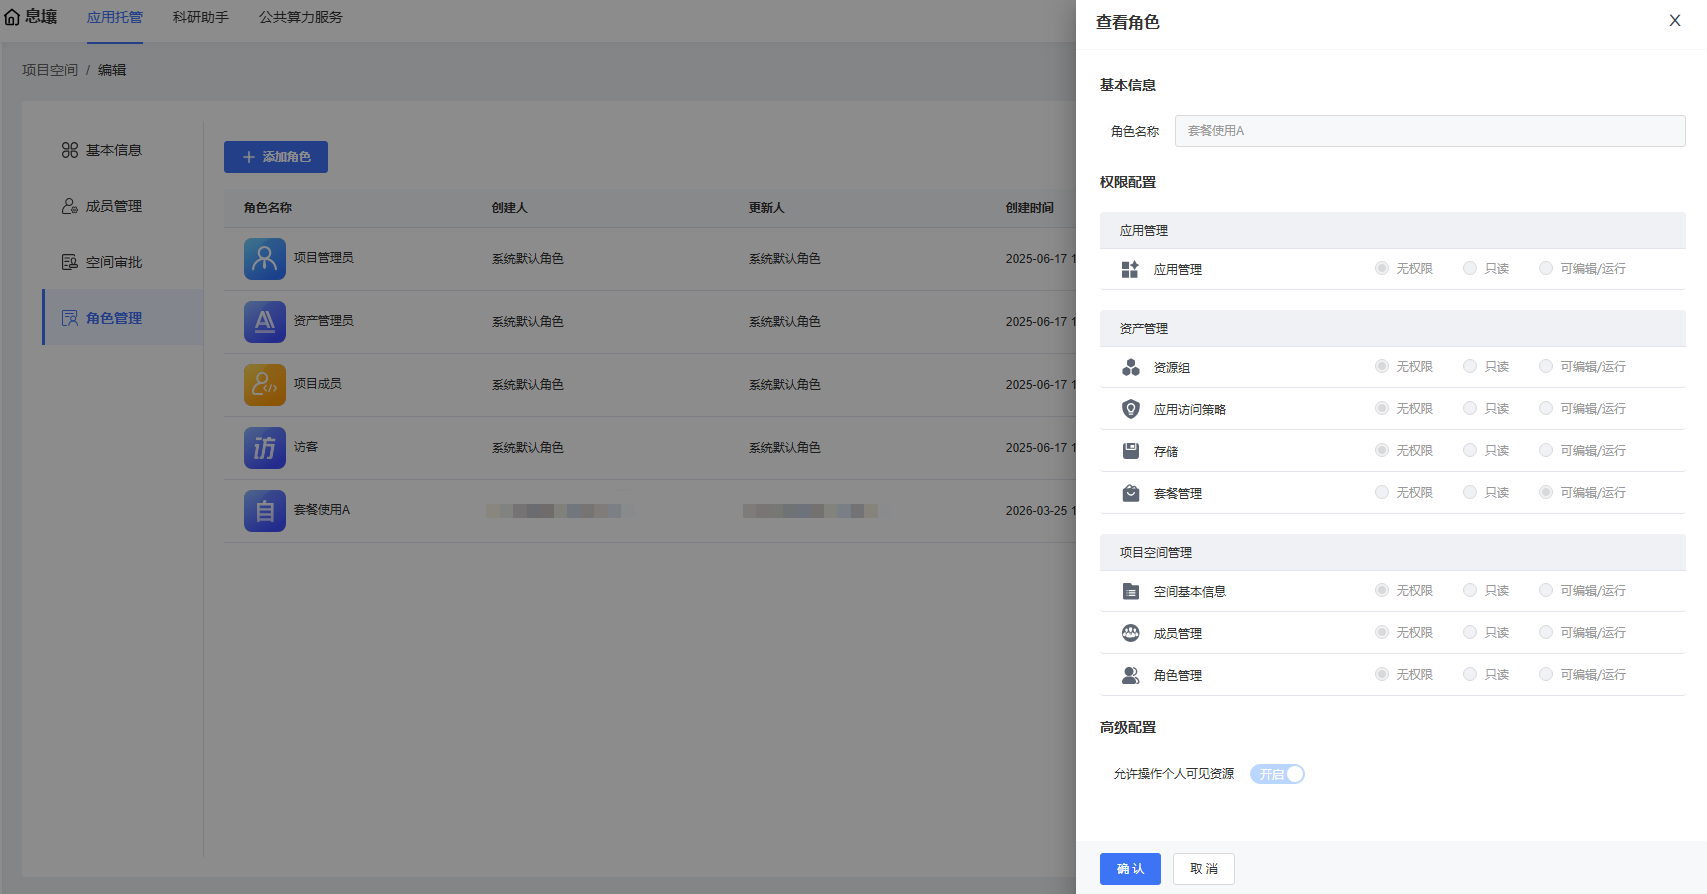Choose 只读 for 成员管理 permission
Viewport: 1707px width, 894px height.
(x=1470, y=632)
